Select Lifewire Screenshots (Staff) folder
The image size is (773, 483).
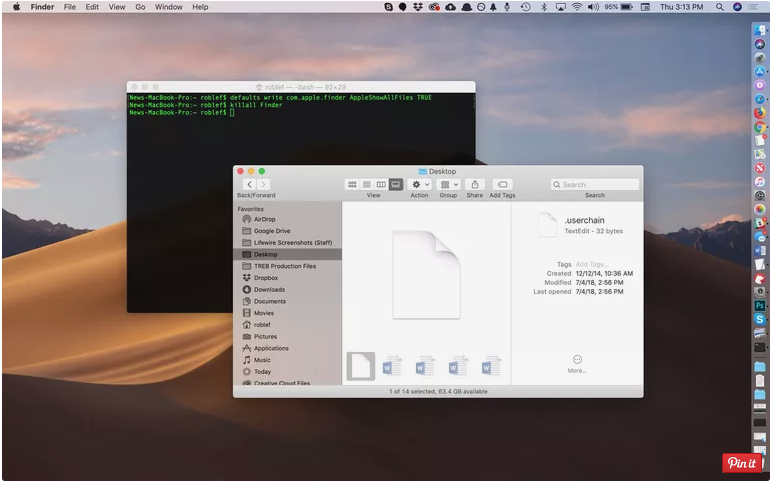[x=288, y=243]
